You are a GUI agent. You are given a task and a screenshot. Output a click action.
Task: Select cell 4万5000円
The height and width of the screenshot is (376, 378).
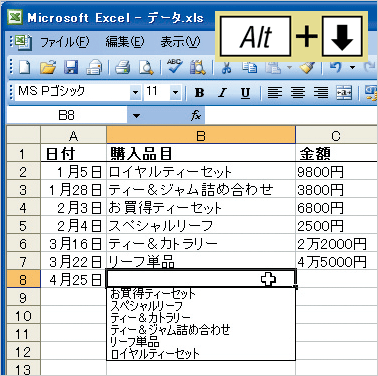[337, 262]
